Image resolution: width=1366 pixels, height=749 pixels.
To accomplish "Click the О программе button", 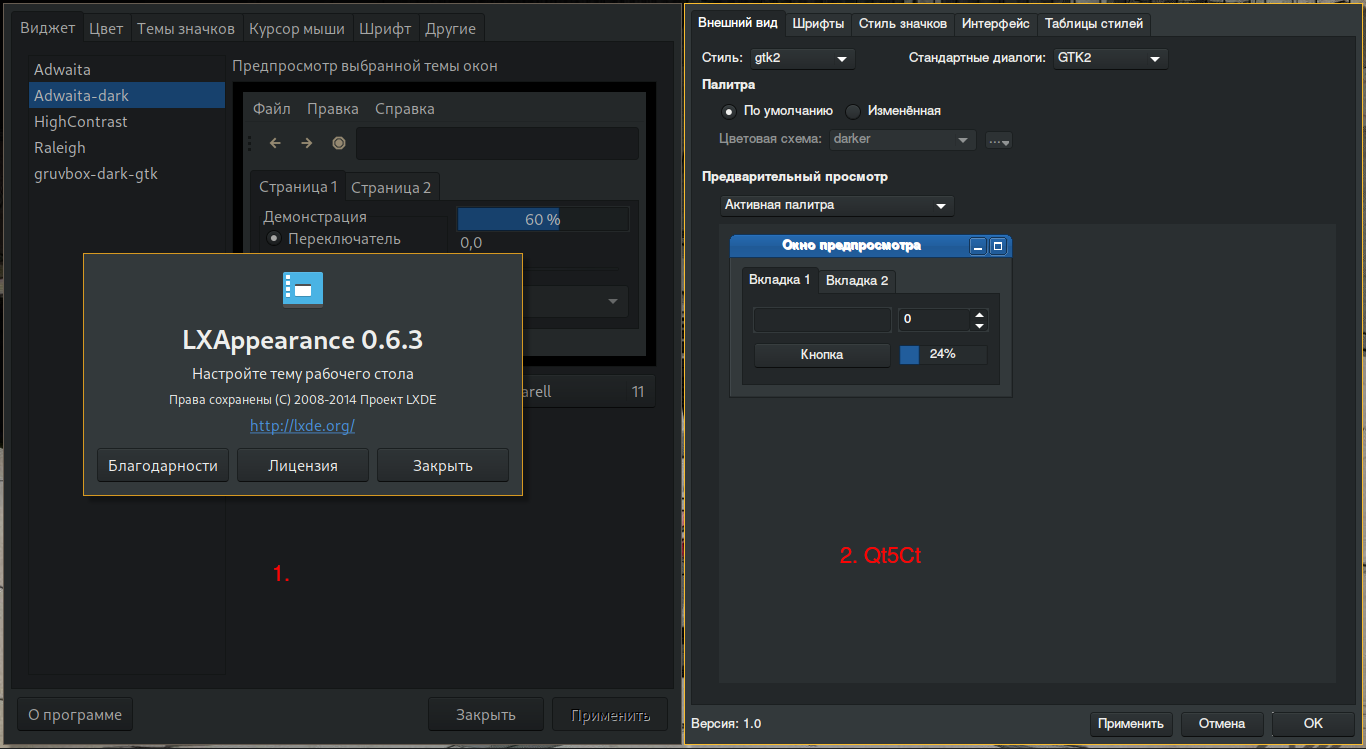I will 75,714.
